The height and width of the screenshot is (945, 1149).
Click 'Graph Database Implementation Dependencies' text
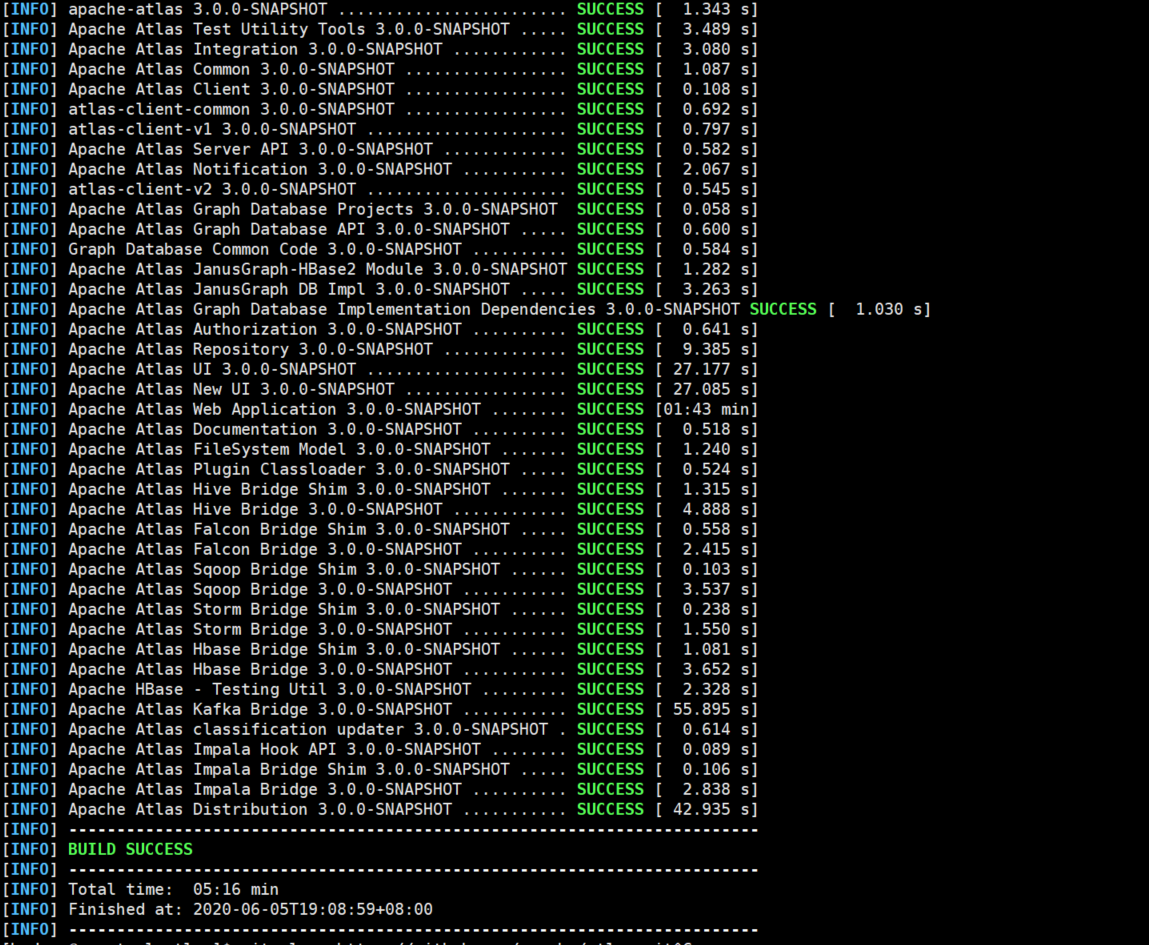click(394, 309)
